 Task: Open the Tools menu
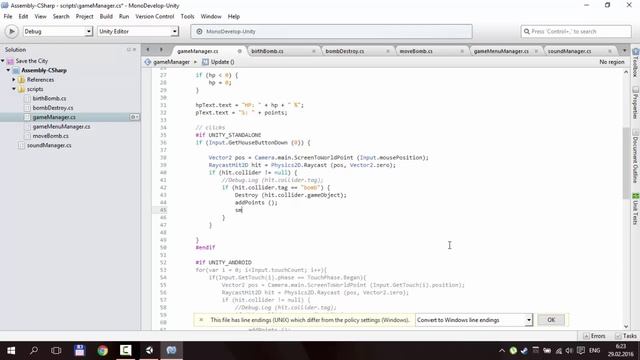tap(187, 16)
